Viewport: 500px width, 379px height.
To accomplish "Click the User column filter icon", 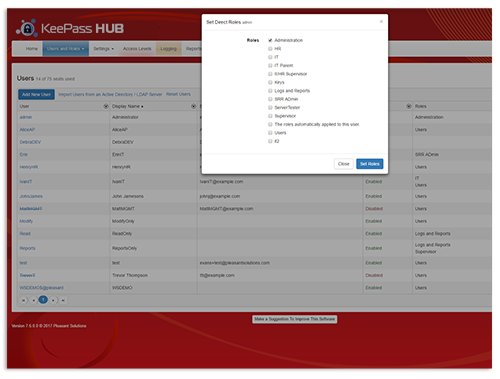I will coord(106,106).
